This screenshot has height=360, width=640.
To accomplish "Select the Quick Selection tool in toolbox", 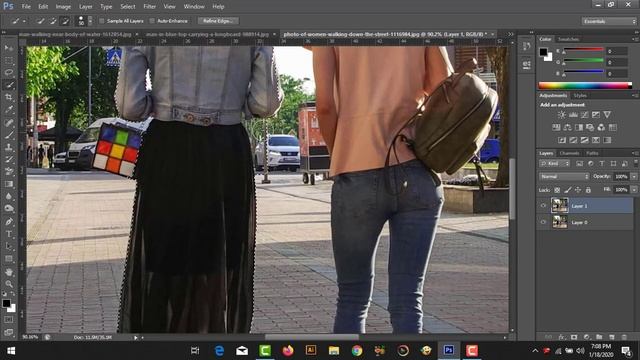I will coord(9,85).
